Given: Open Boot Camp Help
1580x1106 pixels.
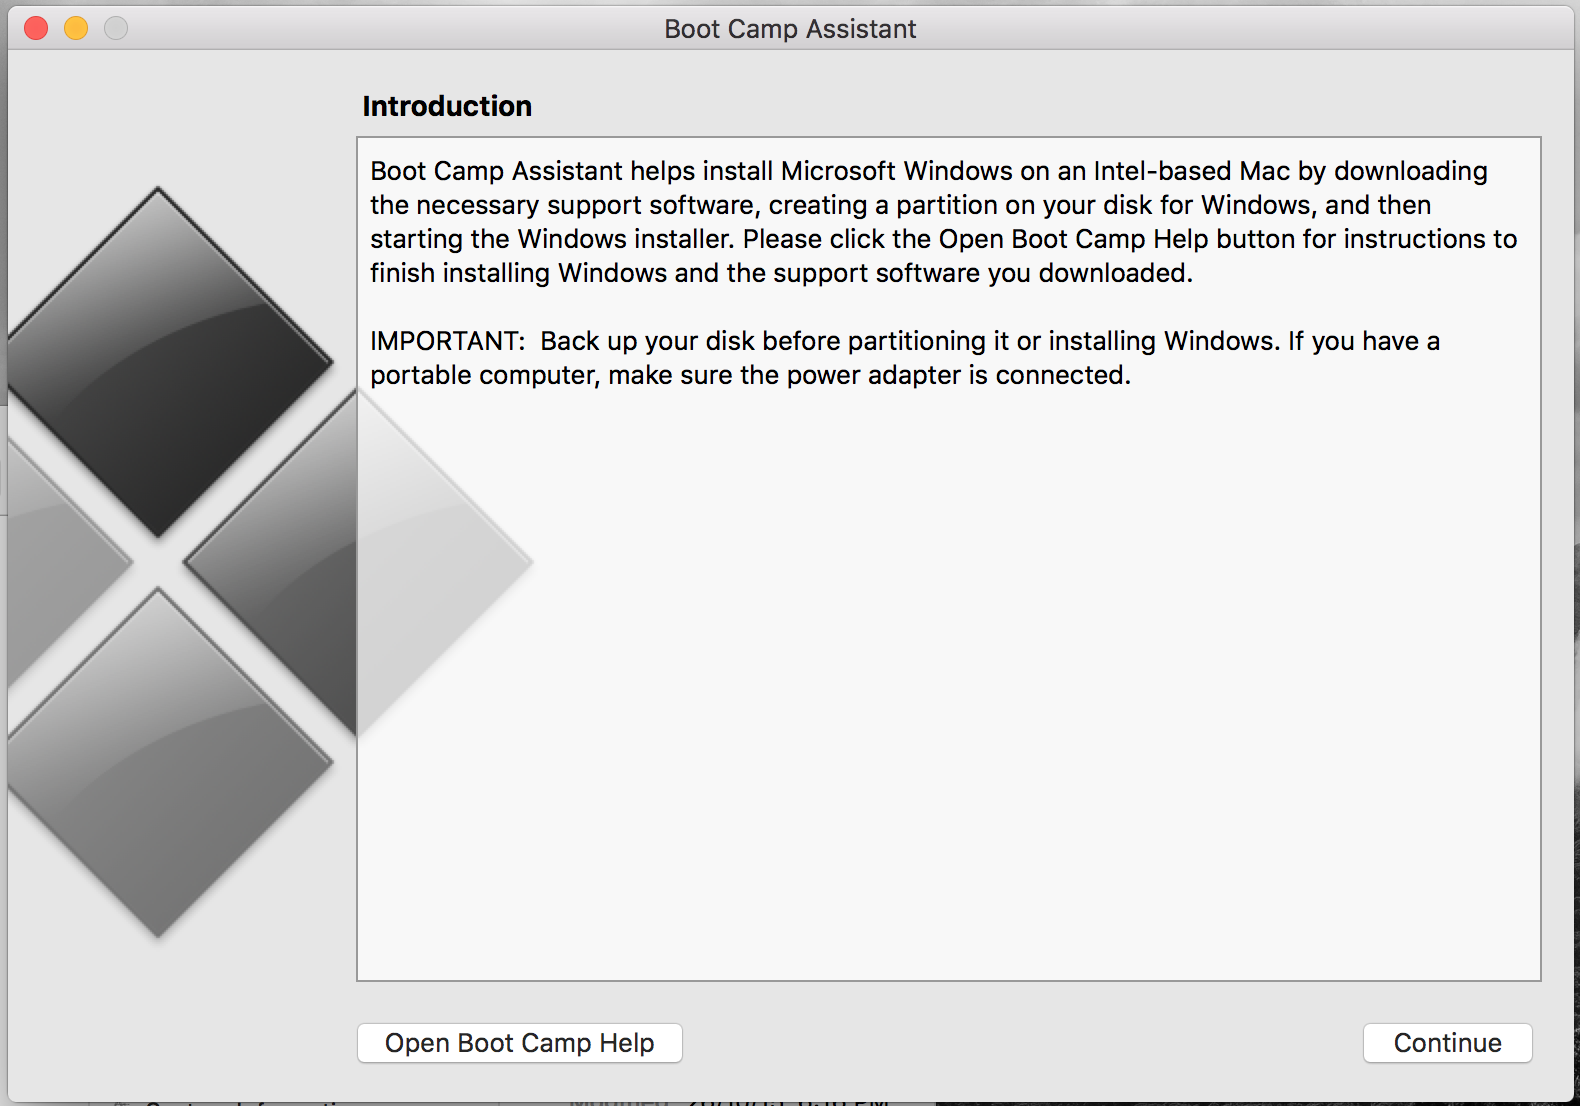Looking at the screenshot, I should [519, 1043].
